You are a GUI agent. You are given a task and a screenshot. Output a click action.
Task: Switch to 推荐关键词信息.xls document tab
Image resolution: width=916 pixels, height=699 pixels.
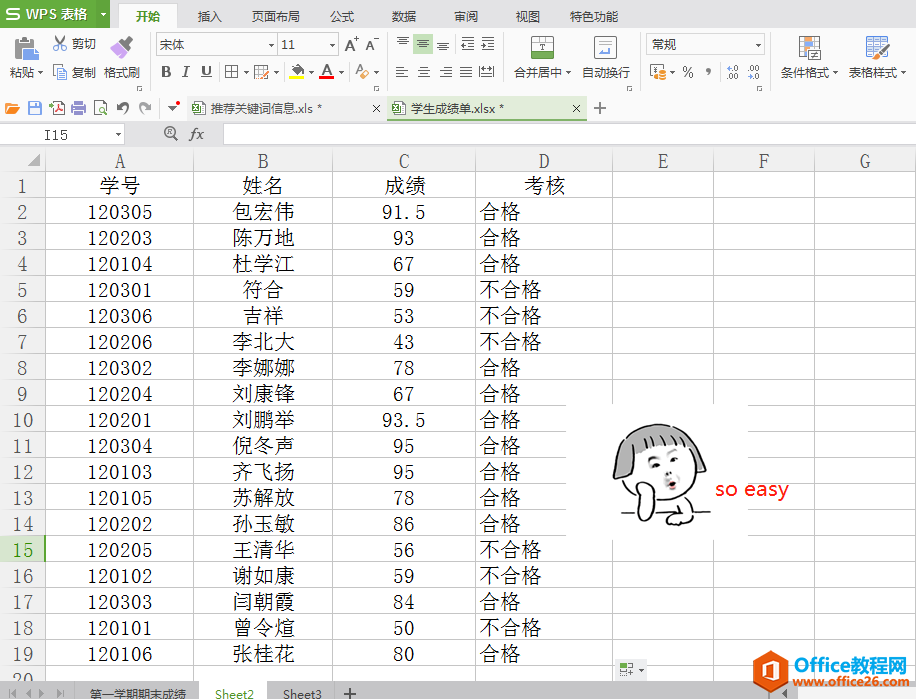click(285, 108)
